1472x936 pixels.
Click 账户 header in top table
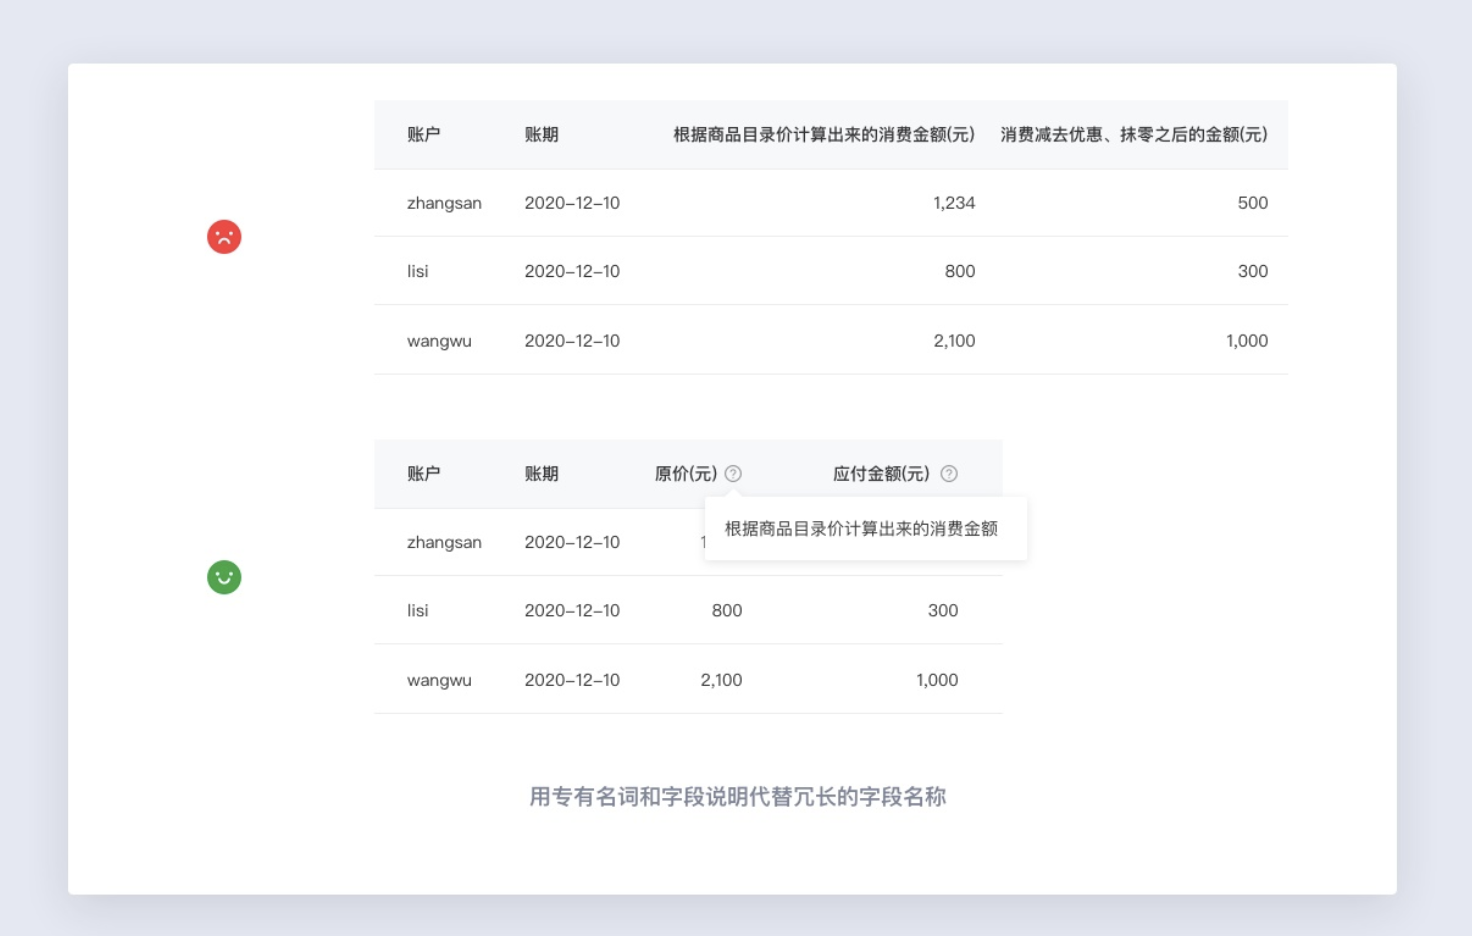click(x=423, y=135)
